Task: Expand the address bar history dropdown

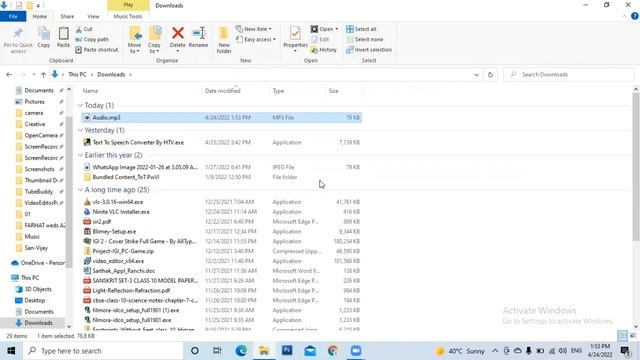Action: (476, 75)
